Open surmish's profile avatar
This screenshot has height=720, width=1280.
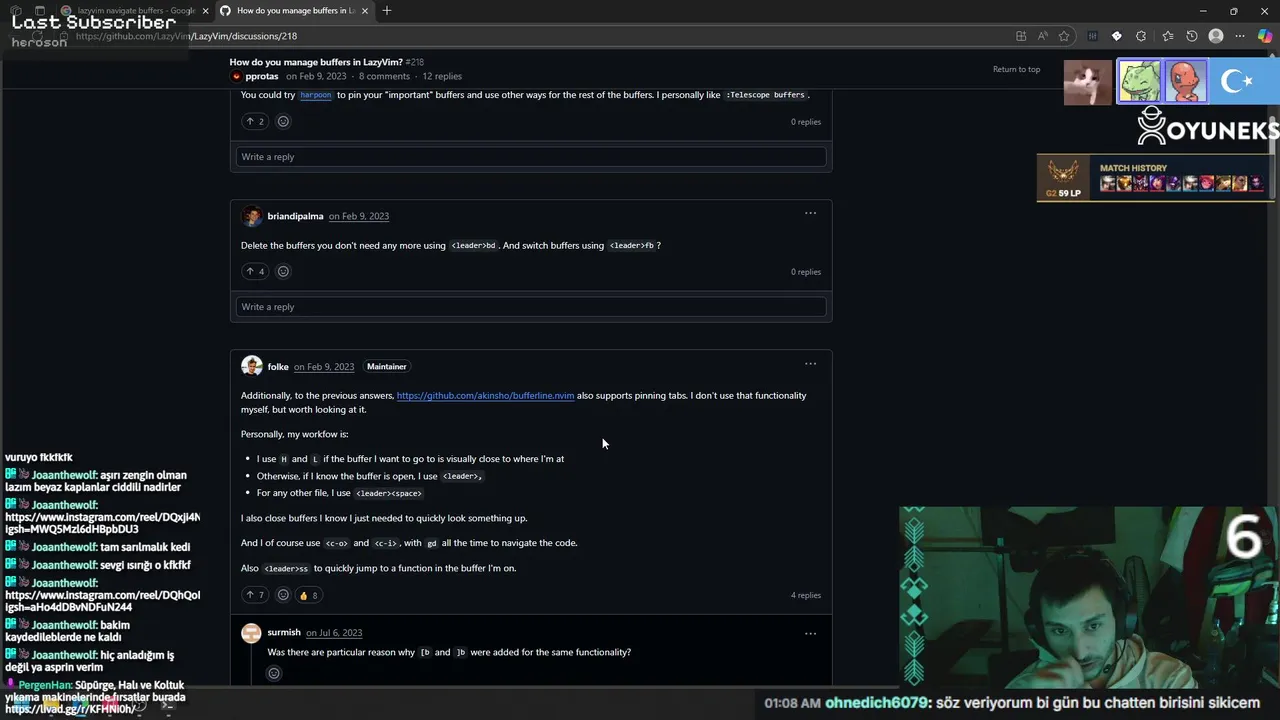pyautogui.click(x=251, y=633)
